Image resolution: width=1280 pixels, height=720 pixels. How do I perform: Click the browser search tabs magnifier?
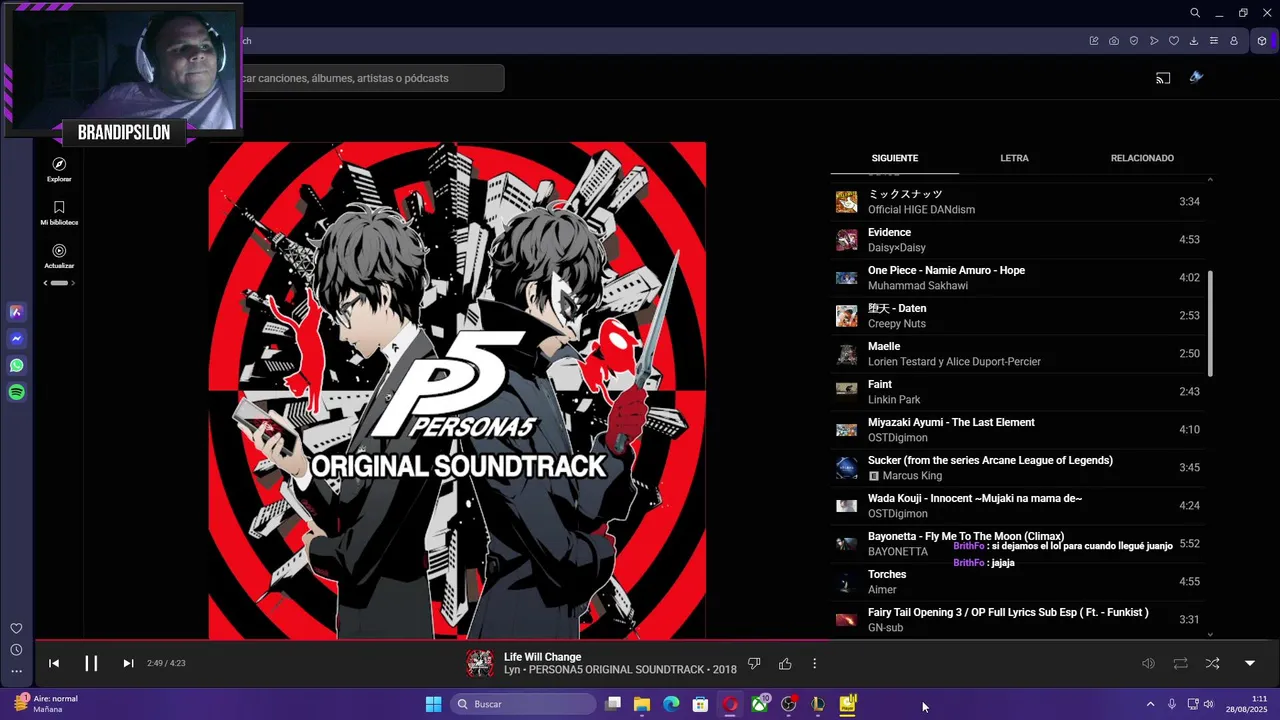coord(1195,13)
